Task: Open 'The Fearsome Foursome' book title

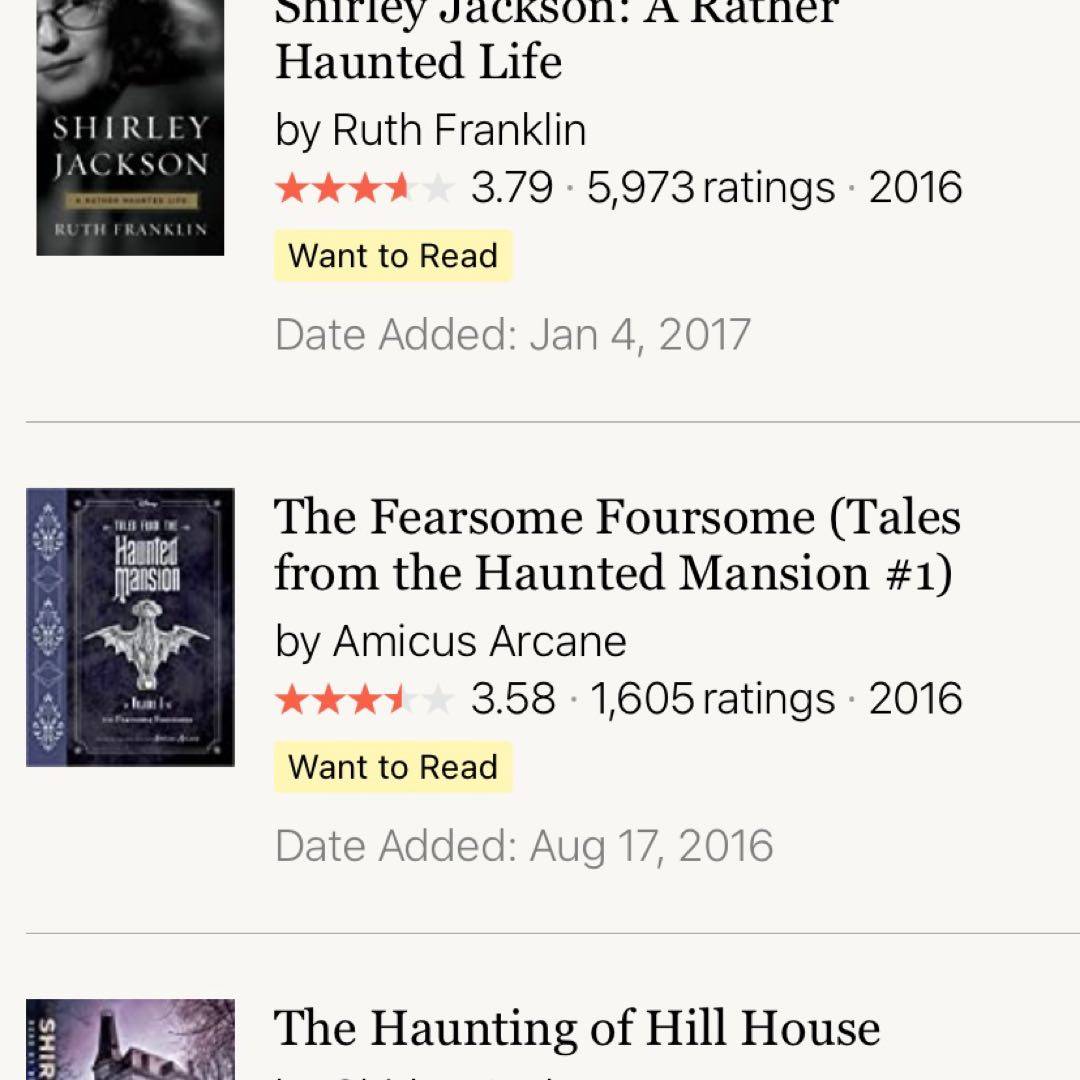Action: coord(616,545)
